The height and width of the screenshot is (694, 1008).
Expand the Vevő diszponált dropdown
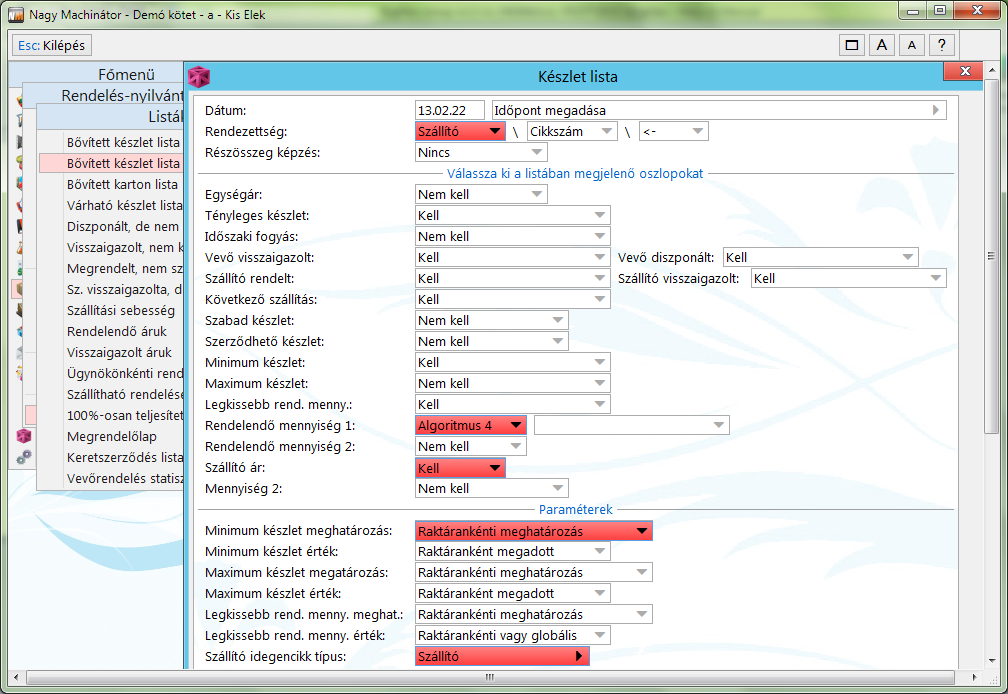(x=820, y=258)
